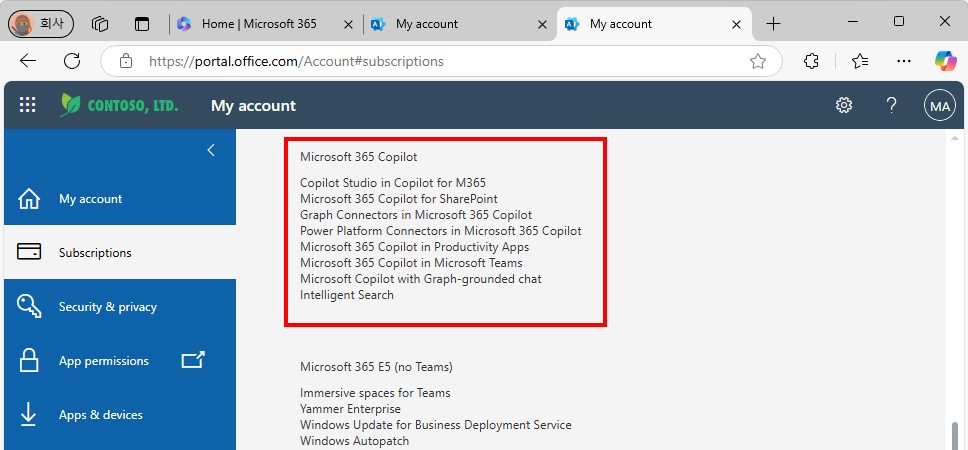
Task: Click the page scrollbar up arrow
Action: point(956,137)
